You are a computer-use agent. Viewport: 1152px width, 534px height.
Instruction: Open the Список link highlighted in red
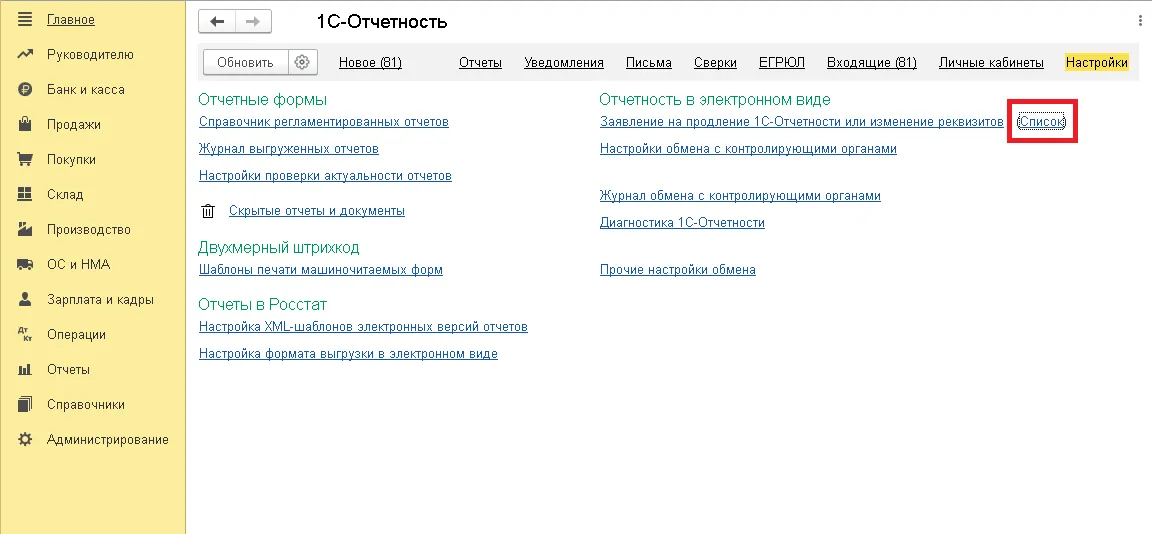[1041, 122]
